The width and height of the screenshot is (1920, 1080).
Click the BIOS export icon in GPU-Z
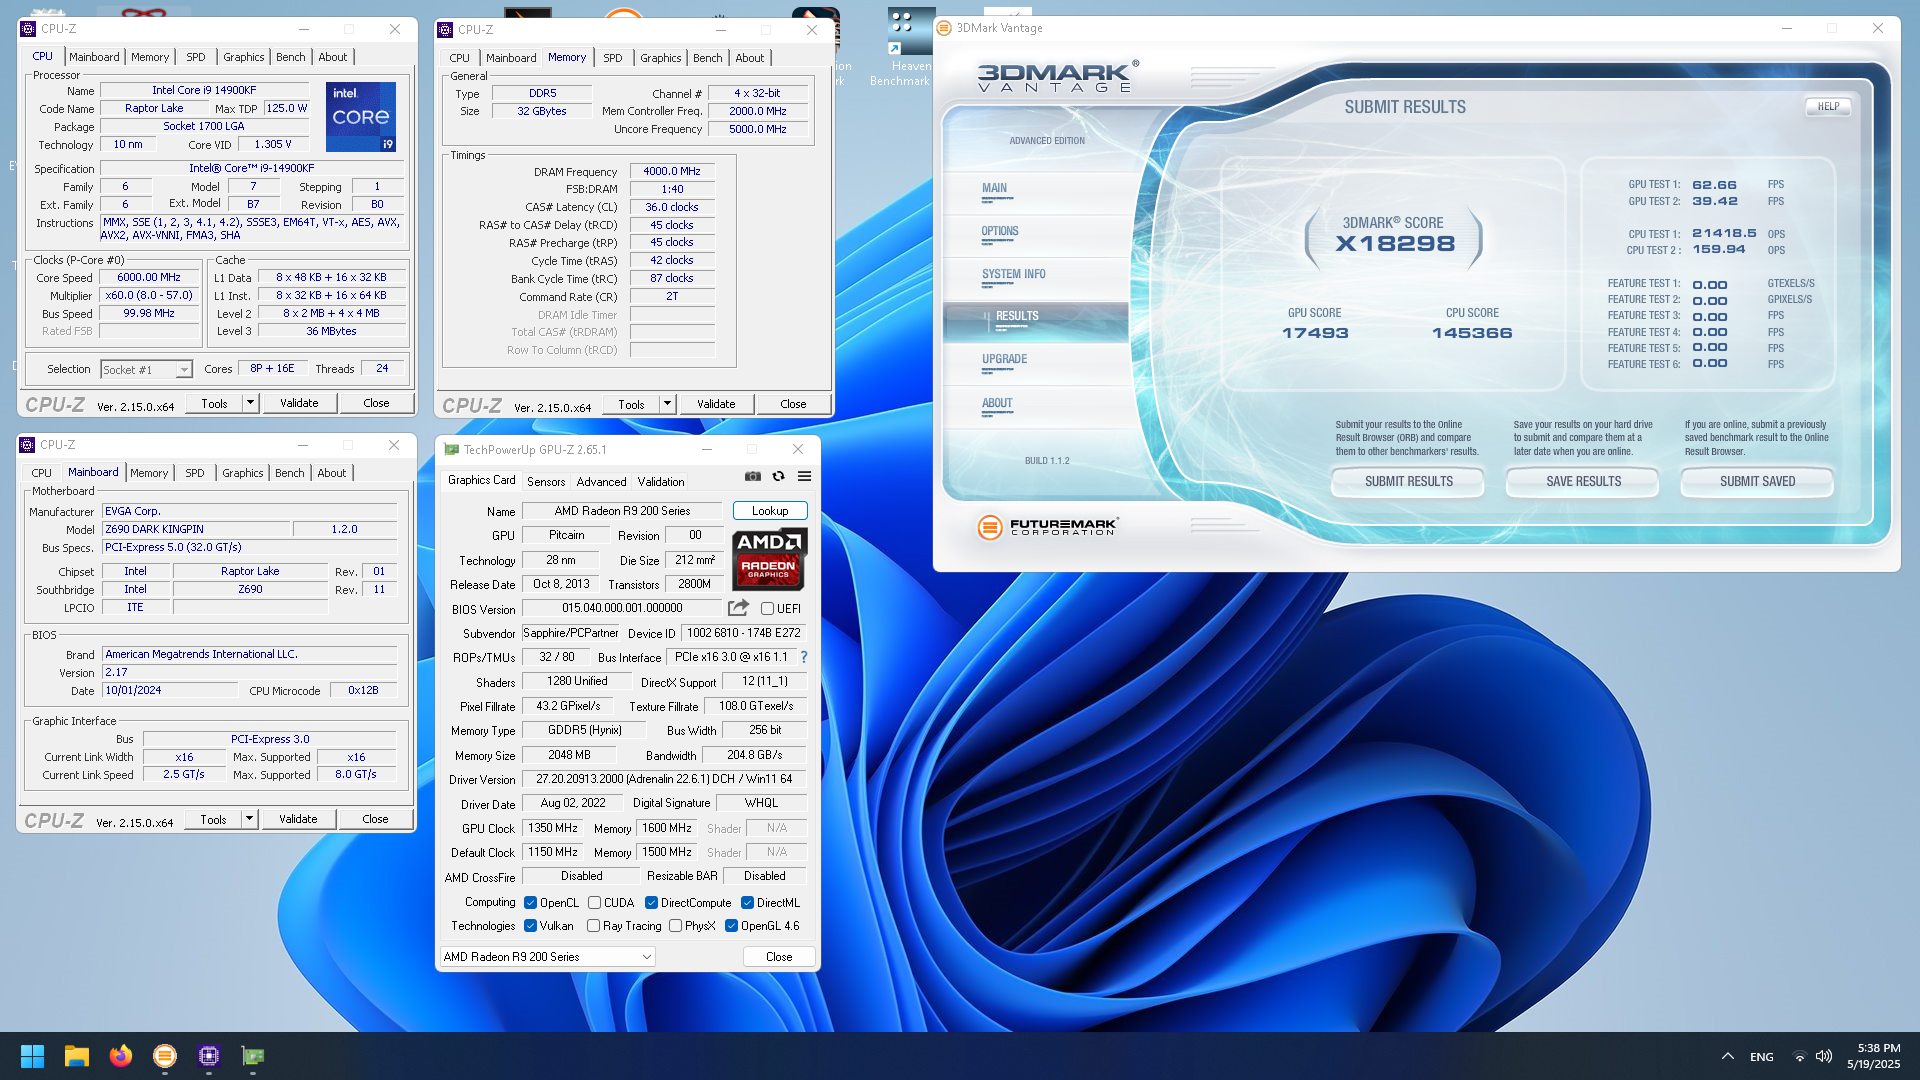coord(738,608)
